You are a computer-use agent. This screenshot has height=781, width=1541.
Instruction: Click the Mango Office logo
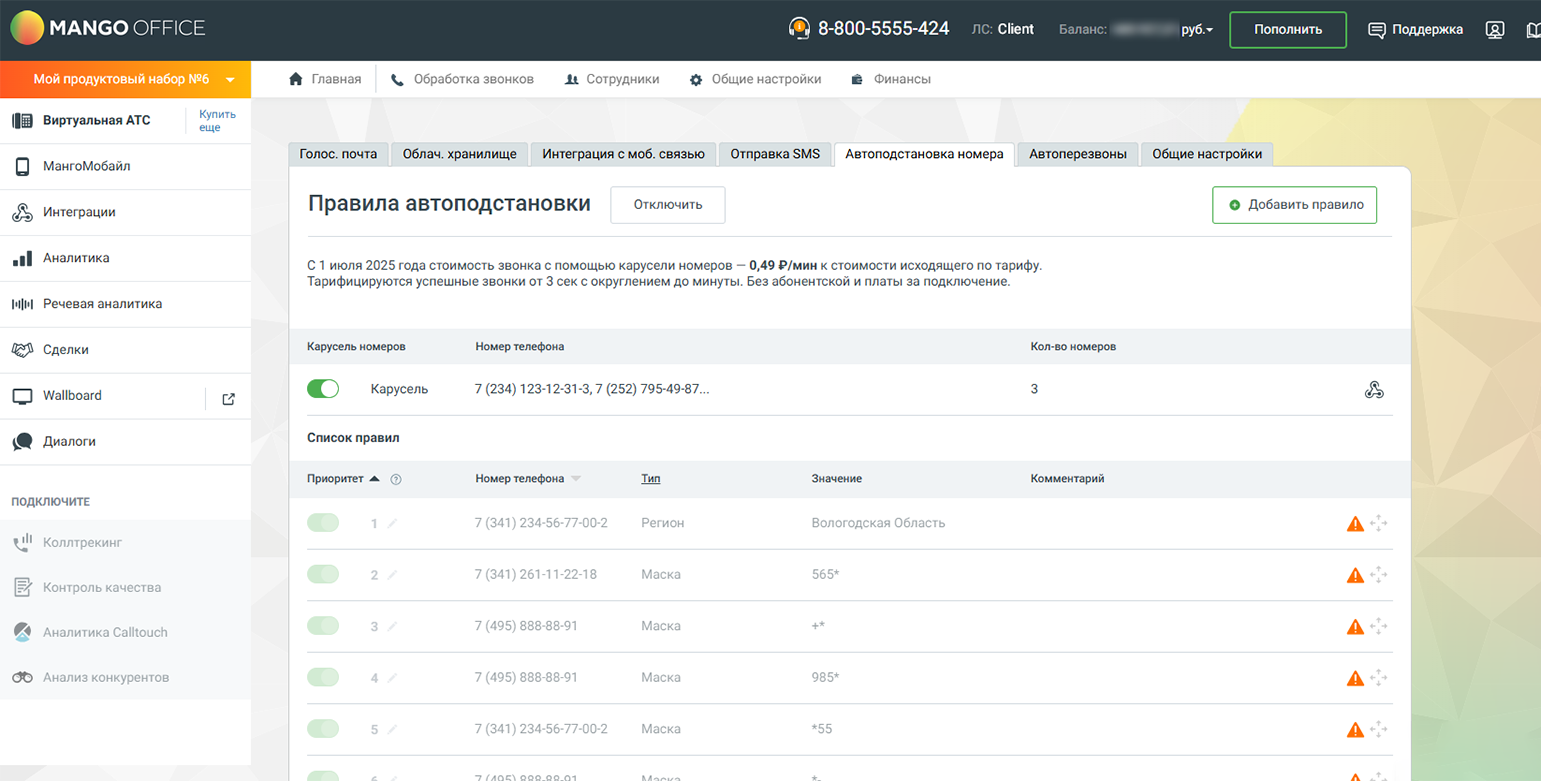point(107,28)
